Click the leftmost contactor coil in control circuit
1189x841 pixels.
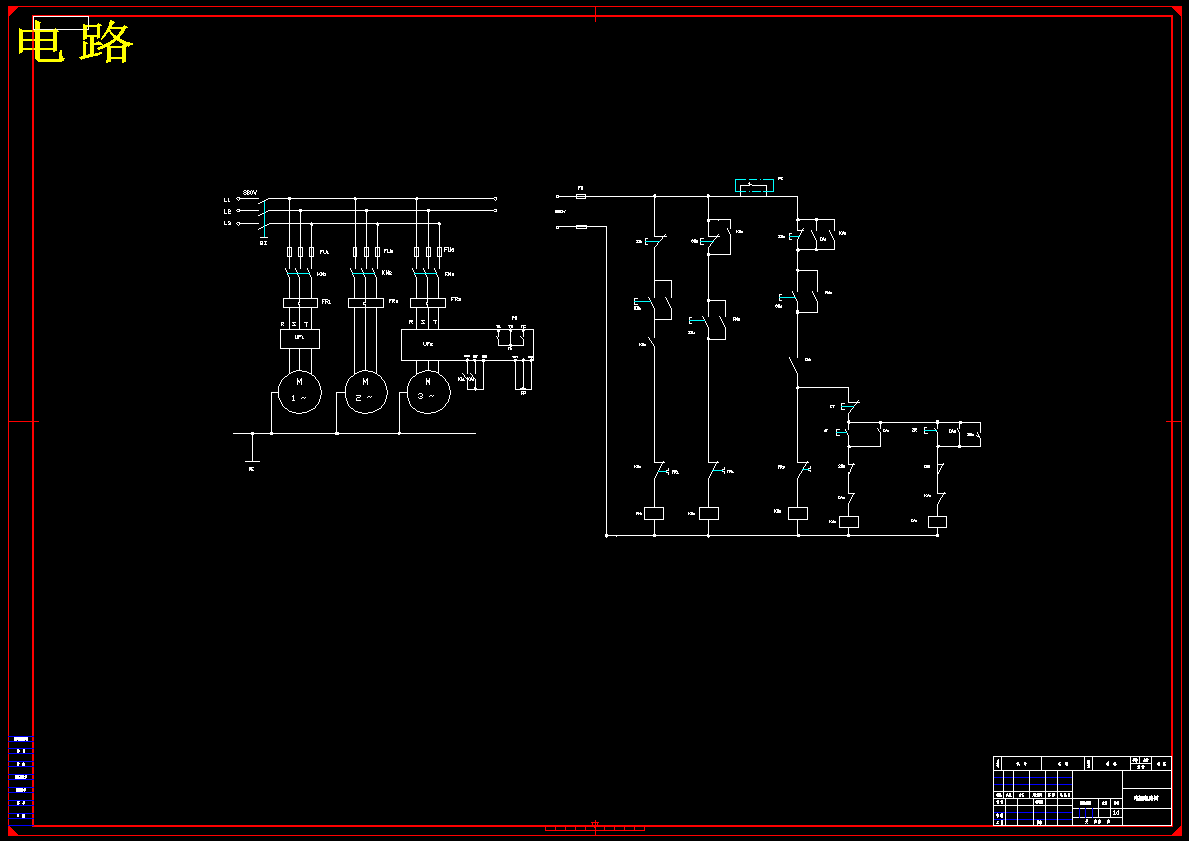(x=654, y=513)
